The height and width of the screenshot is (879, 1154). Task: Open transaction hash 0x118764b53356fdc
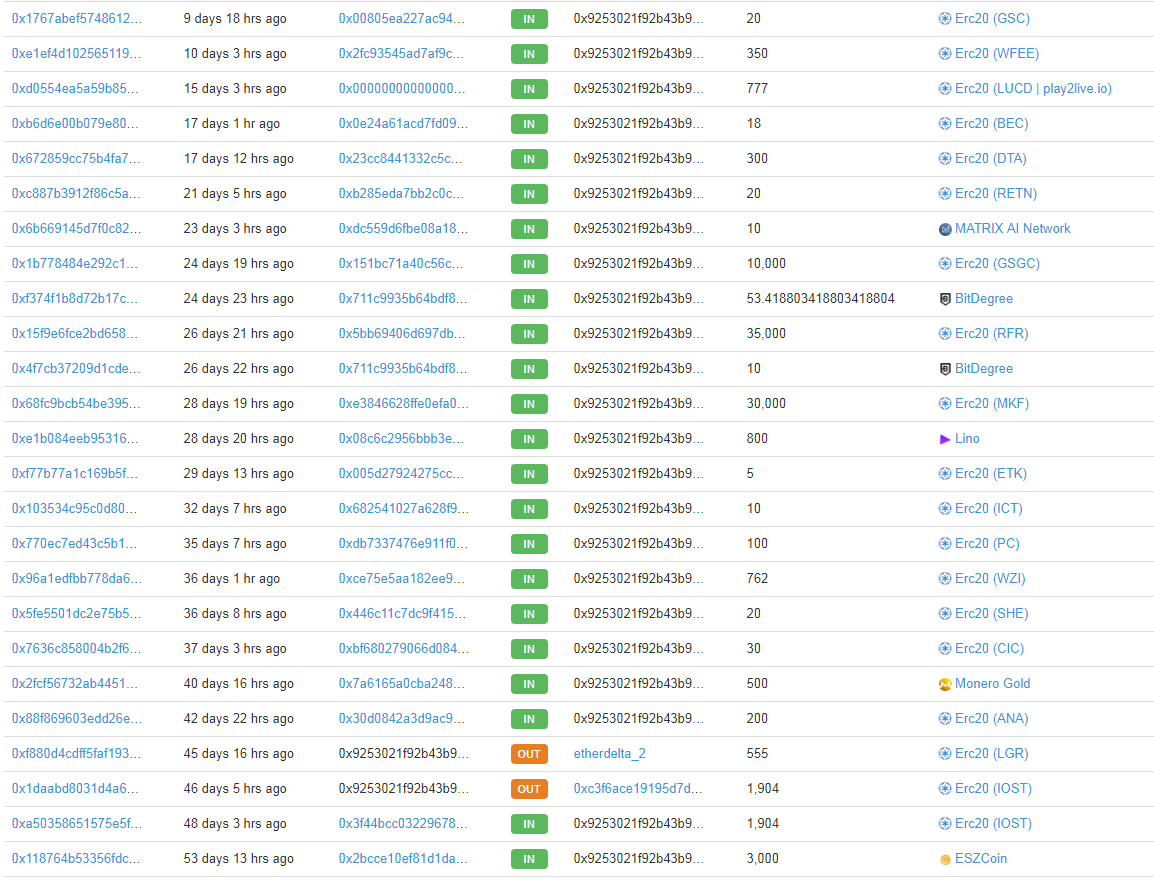76,858
